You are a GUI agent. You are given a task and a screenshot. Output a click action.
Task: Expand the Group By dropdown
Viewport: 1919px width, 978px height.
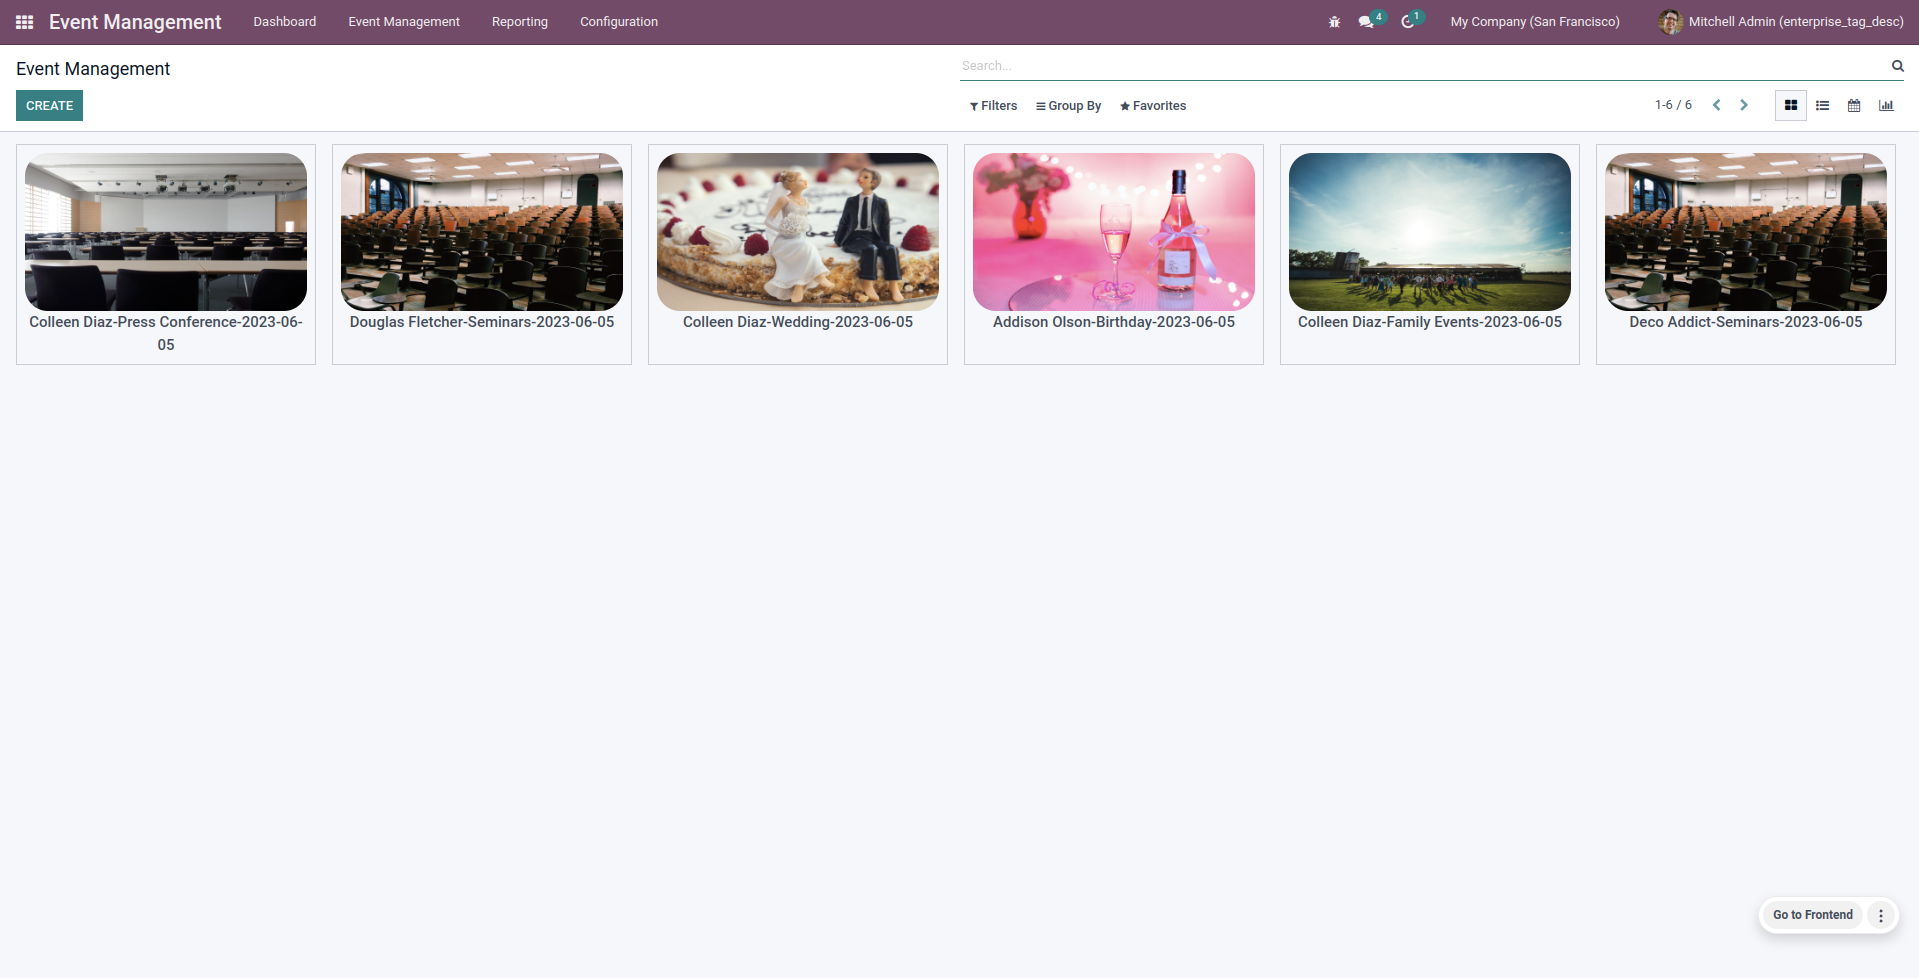tap(1068, 106)
